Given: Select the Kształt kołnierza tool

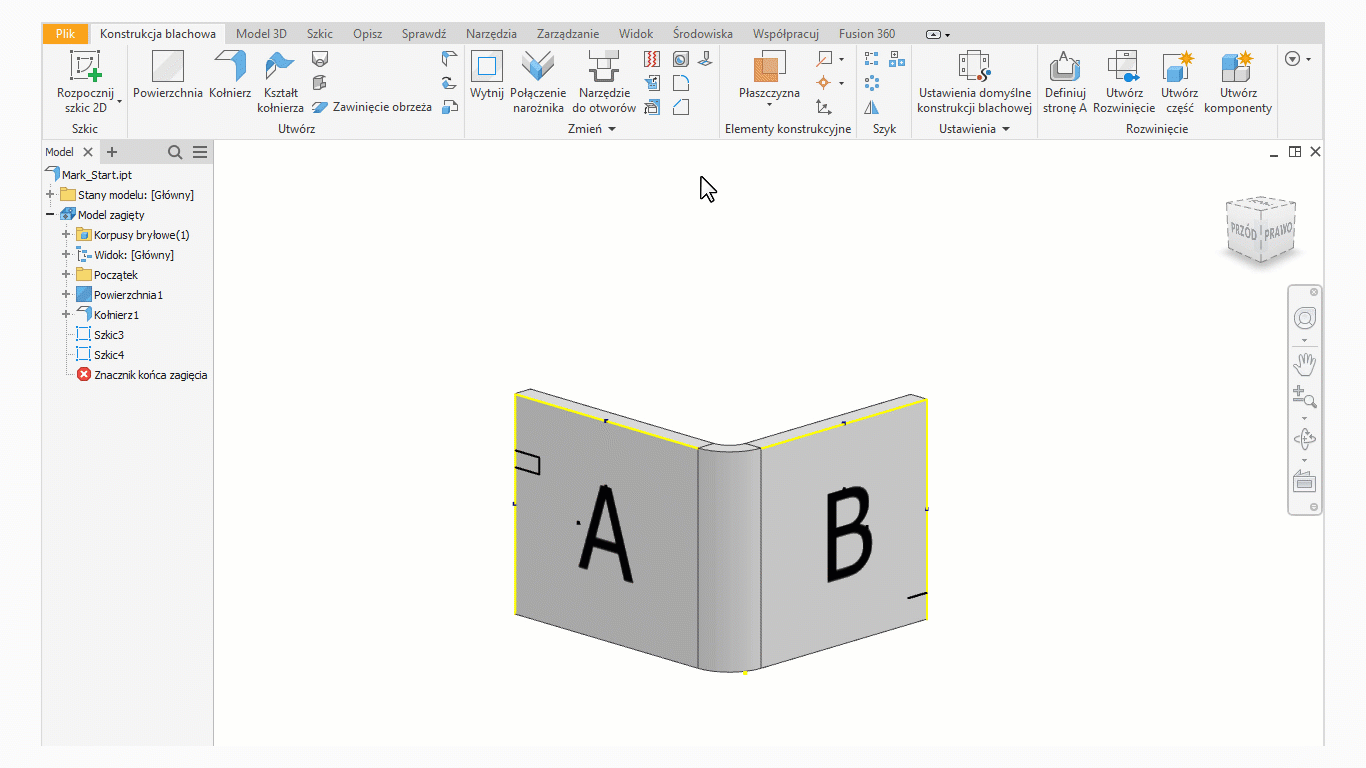Looking at the screenshot, I should (280, 82).
